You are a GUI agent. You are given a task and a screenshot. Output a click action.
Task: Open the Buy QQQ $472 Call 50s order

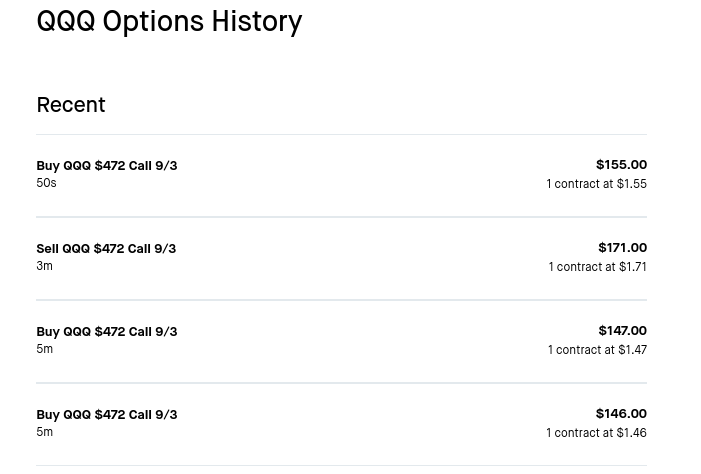point(342,175)
